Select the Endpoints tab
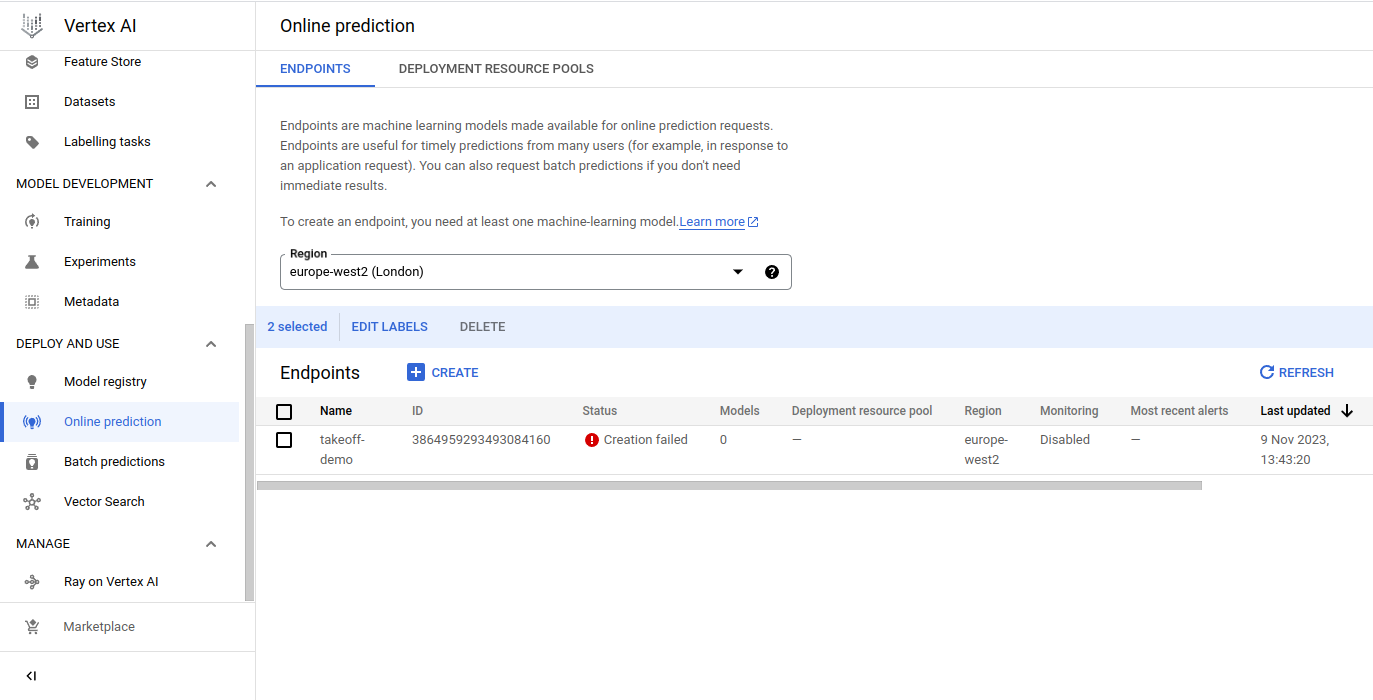Screen dimensions: 1373x700 [315, 69]
